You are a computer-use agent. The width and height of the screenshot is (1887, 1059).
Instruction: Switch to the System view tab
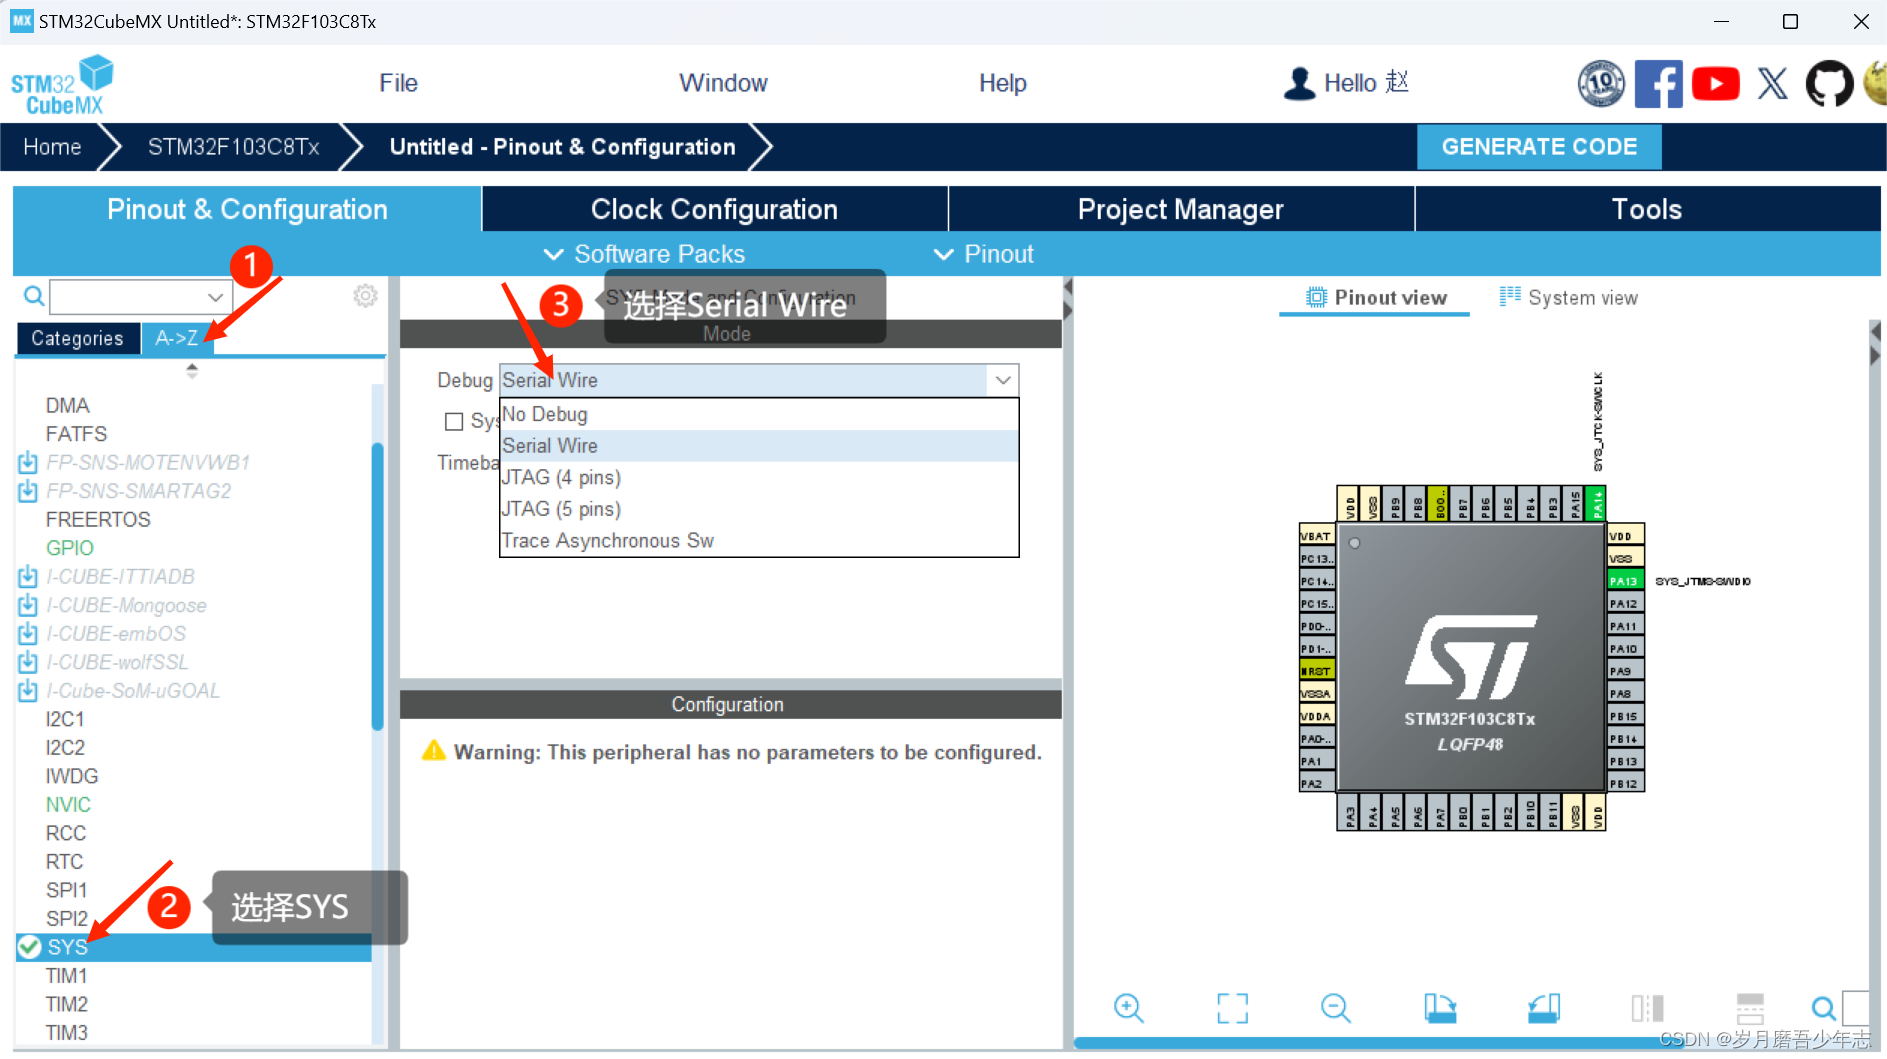click(1568, 298)
